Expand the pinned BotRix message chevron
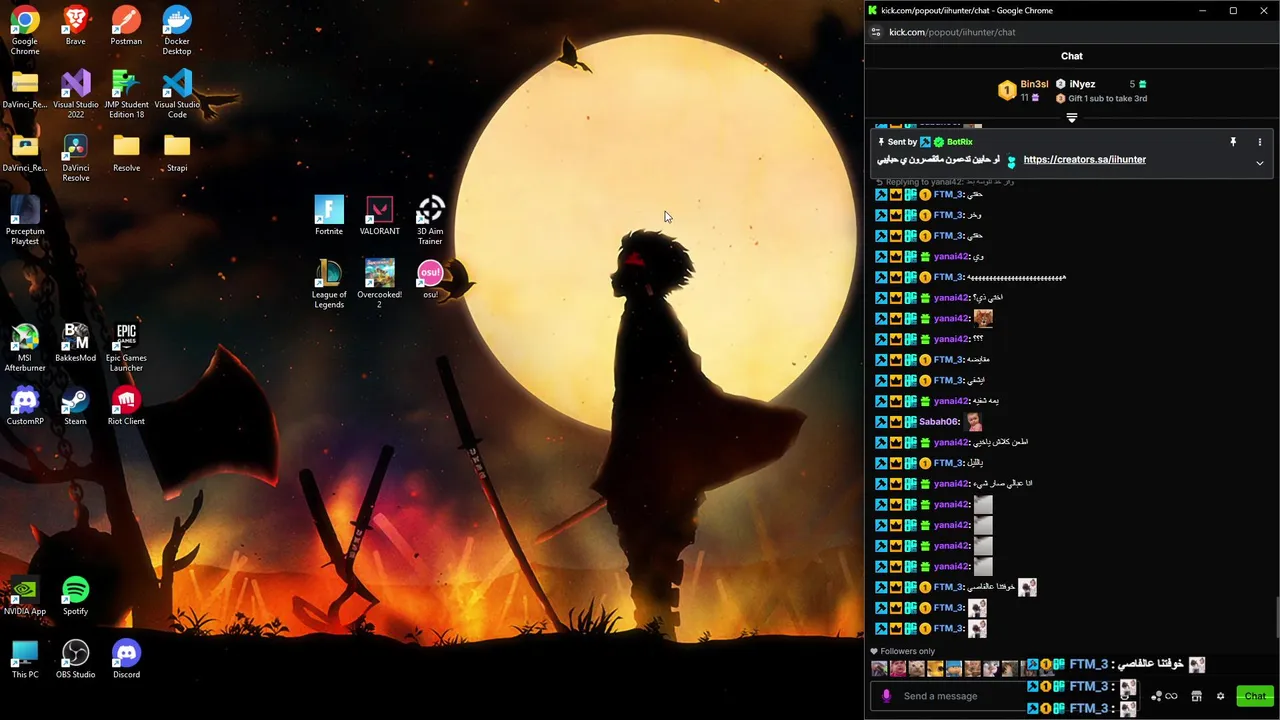Image resolution: width=1280 pixels, height=720 pixels. pyautogui.click(x=1259, y=163)
